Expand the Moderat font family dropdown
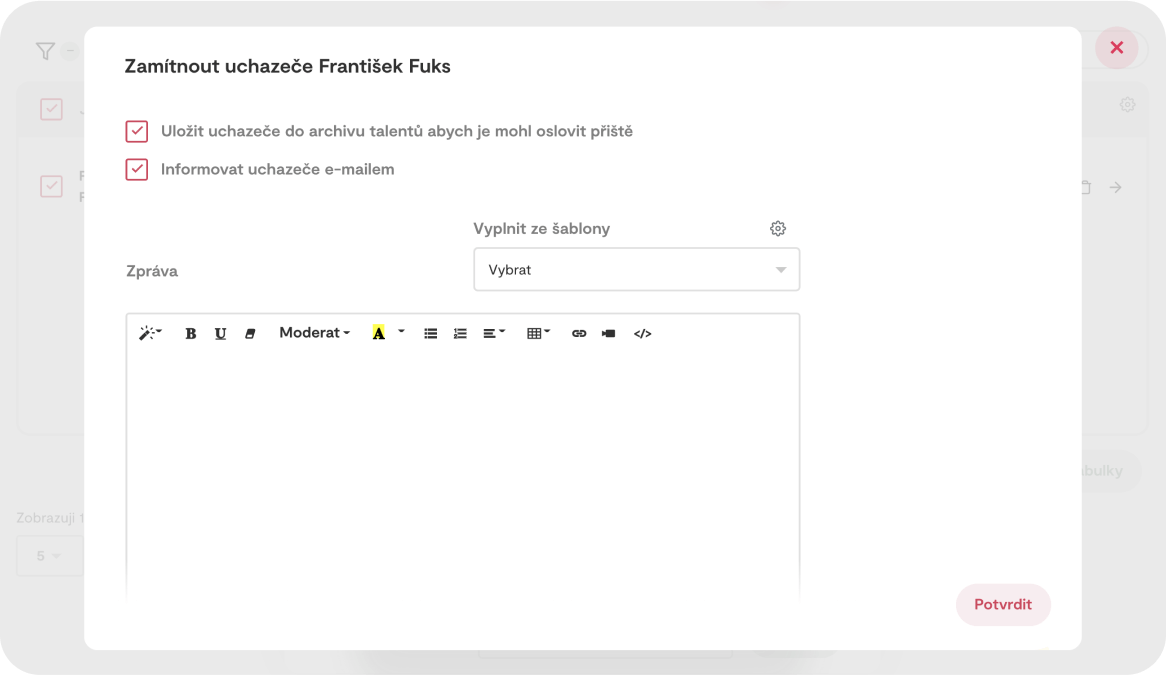This screenshot has width=1166, height=675. pyautogui.click(x=314, y=333)
